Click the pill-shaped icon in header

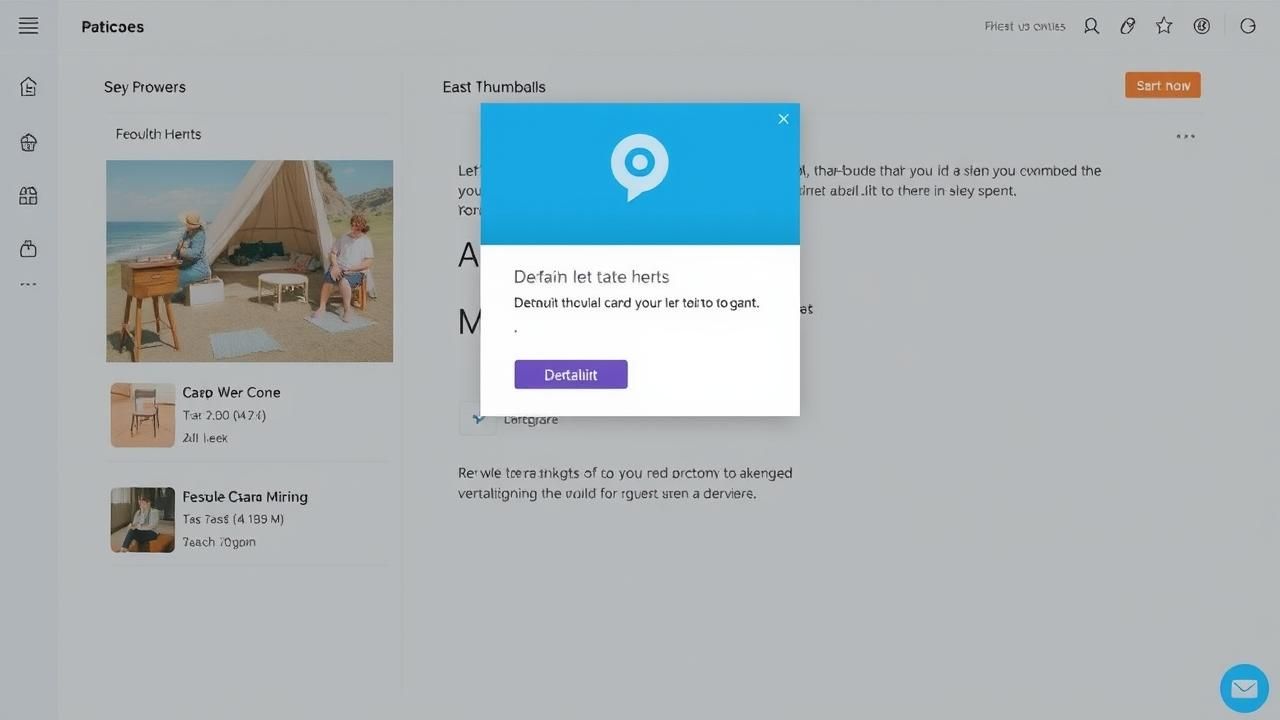(1128, 27)
